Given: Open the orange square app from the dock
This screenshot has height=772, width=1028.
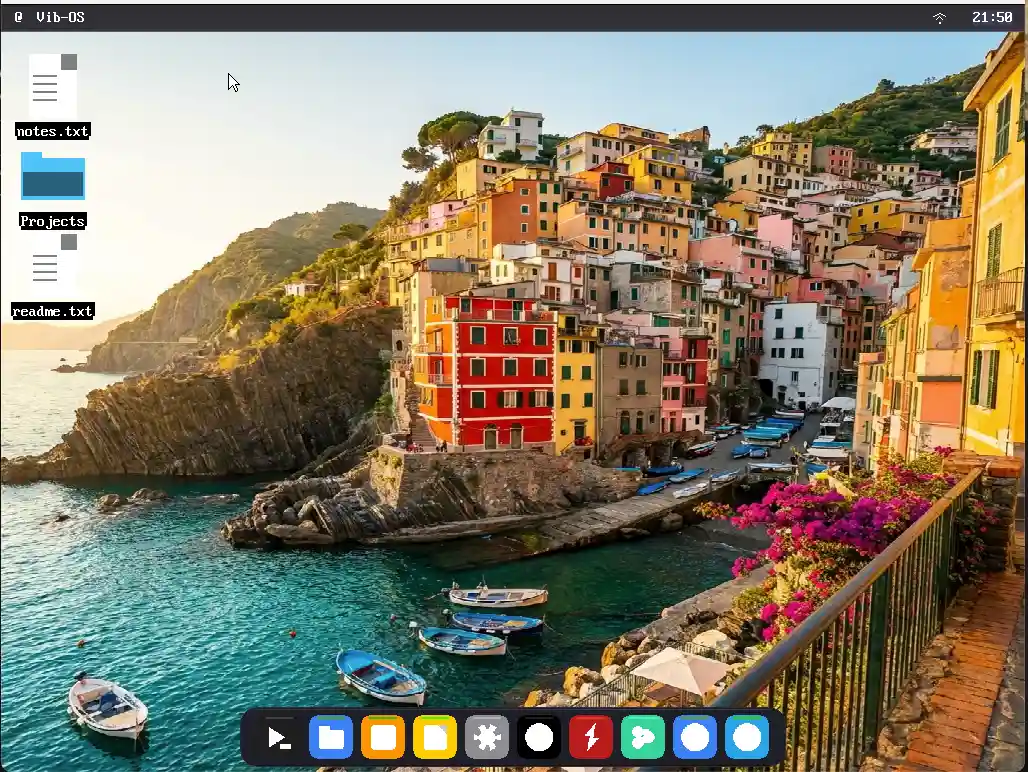Looking at the screenshot, I should coord(382,737).
